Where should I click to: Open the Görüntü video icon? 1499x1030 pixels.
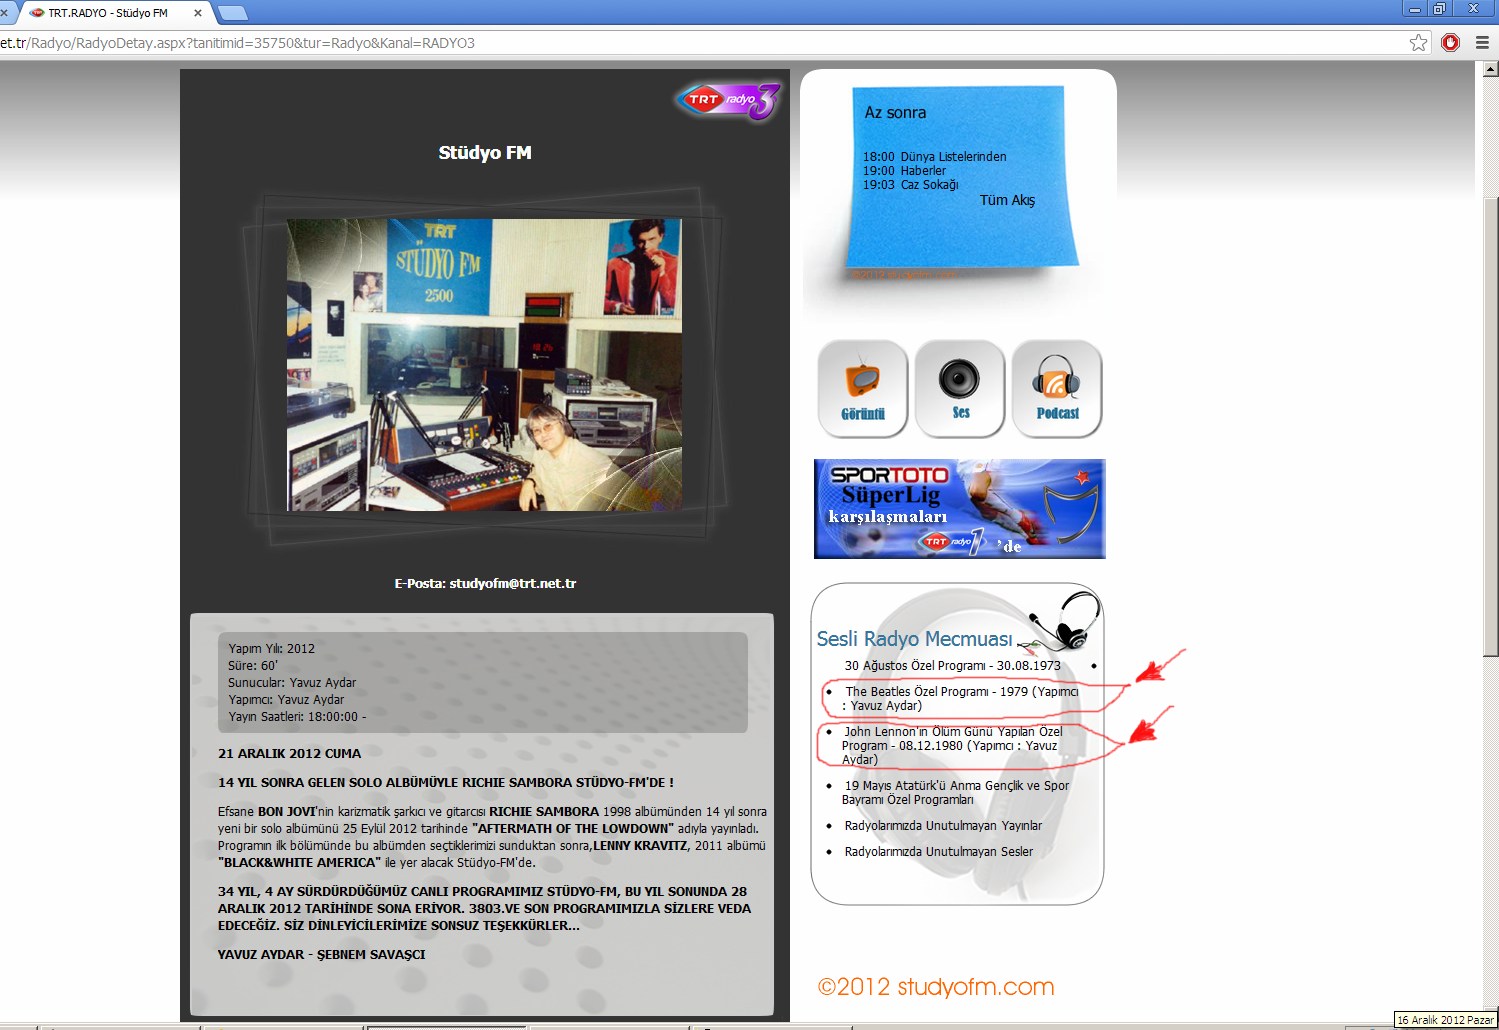[863, 389]
